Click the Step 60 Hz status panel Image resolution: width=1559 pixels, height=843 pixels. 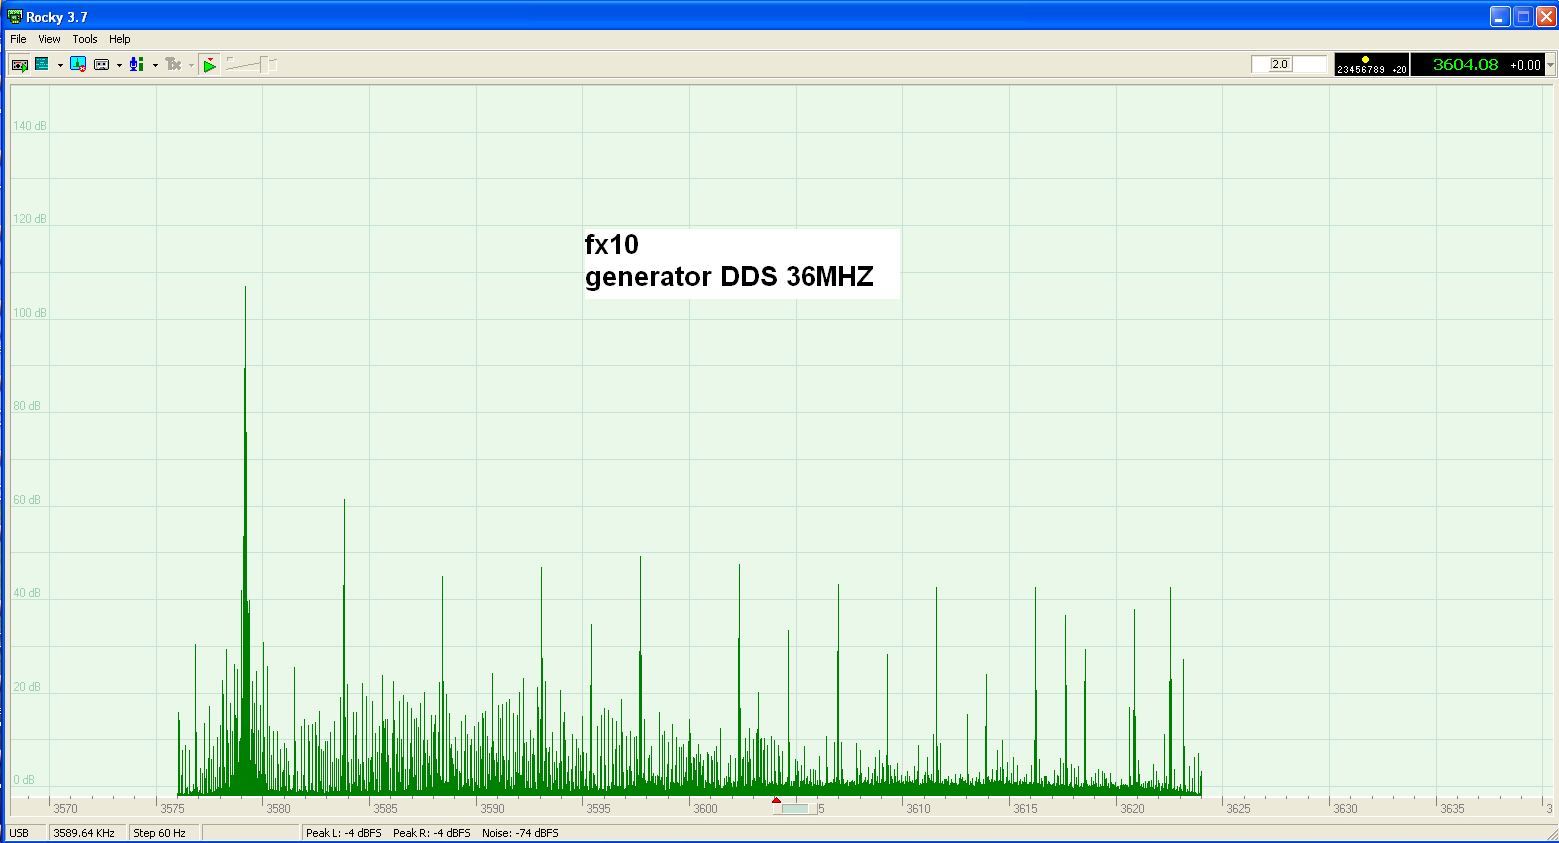click(x=160, y=833)
